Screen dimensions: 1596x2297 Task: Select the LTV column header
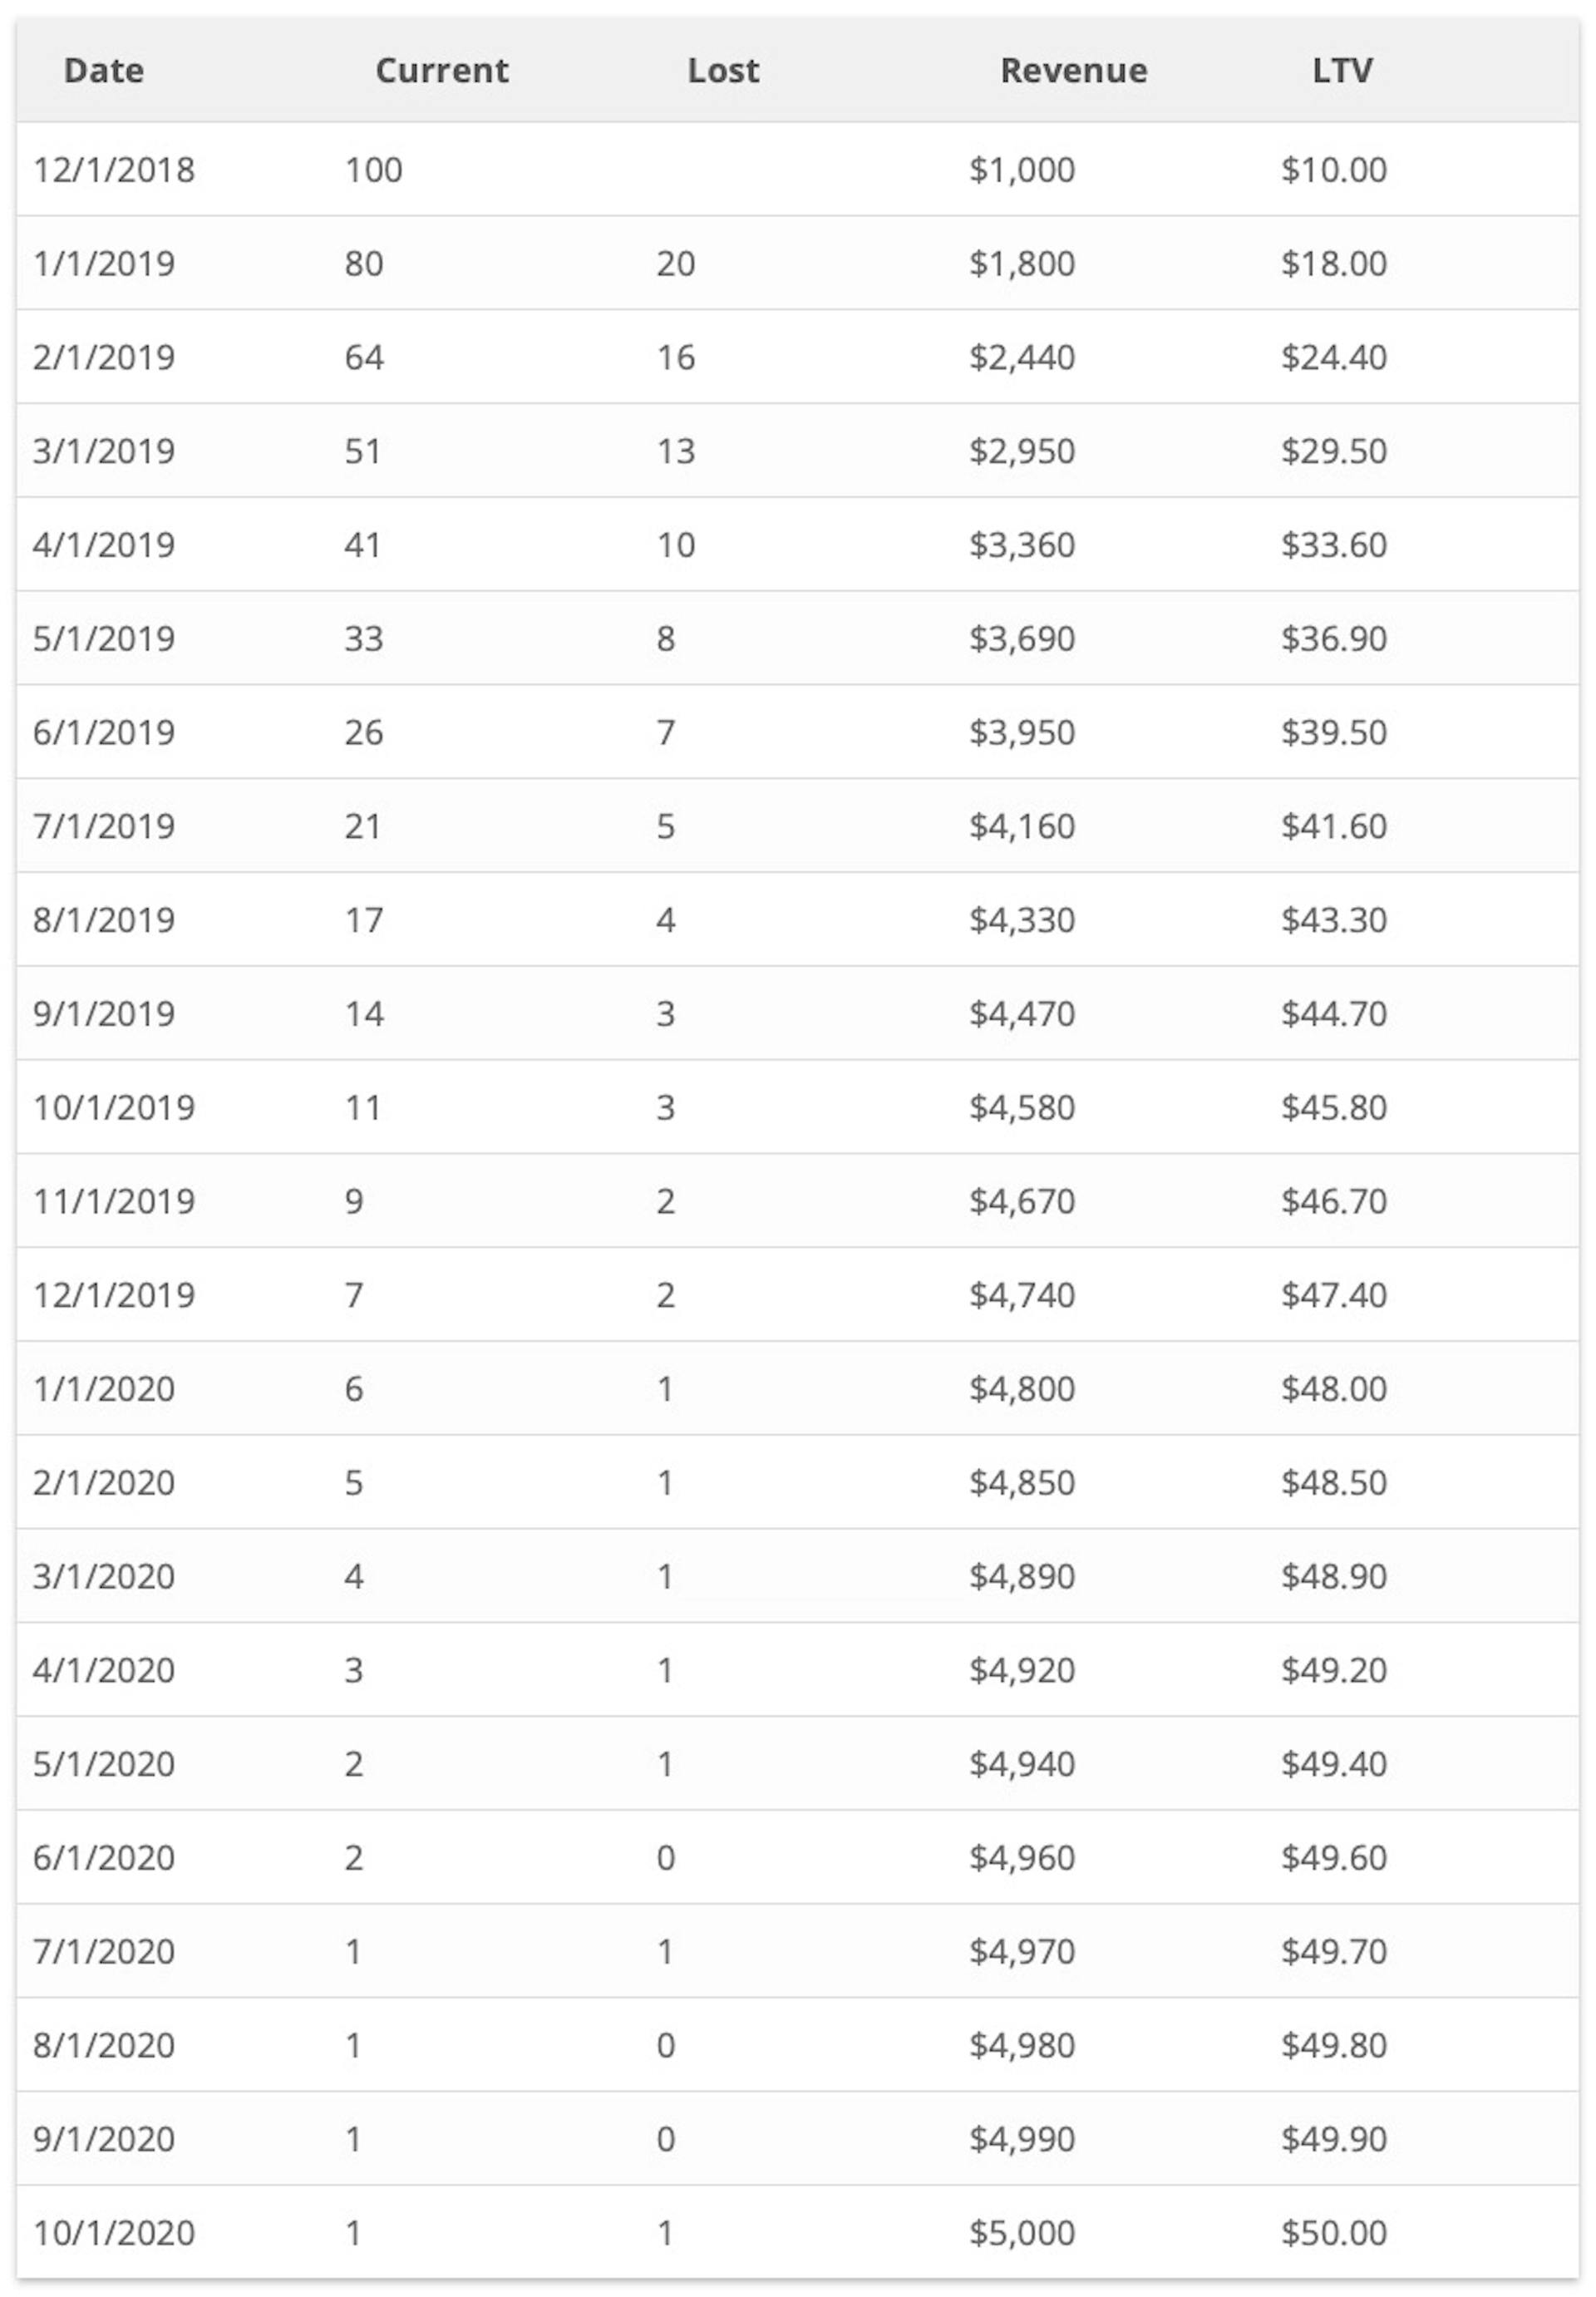pyautogui.click(x=1342, y=71)
